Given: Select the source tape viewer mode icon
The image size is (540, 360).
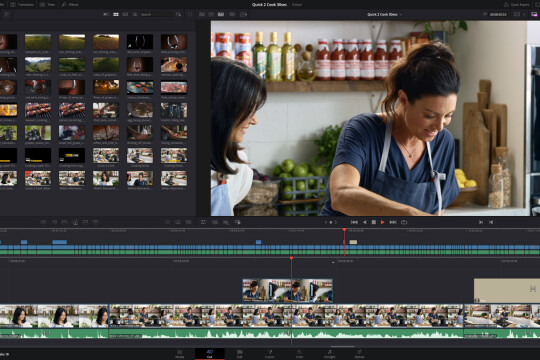Looking at the screenshot, I should click(211, 14).
